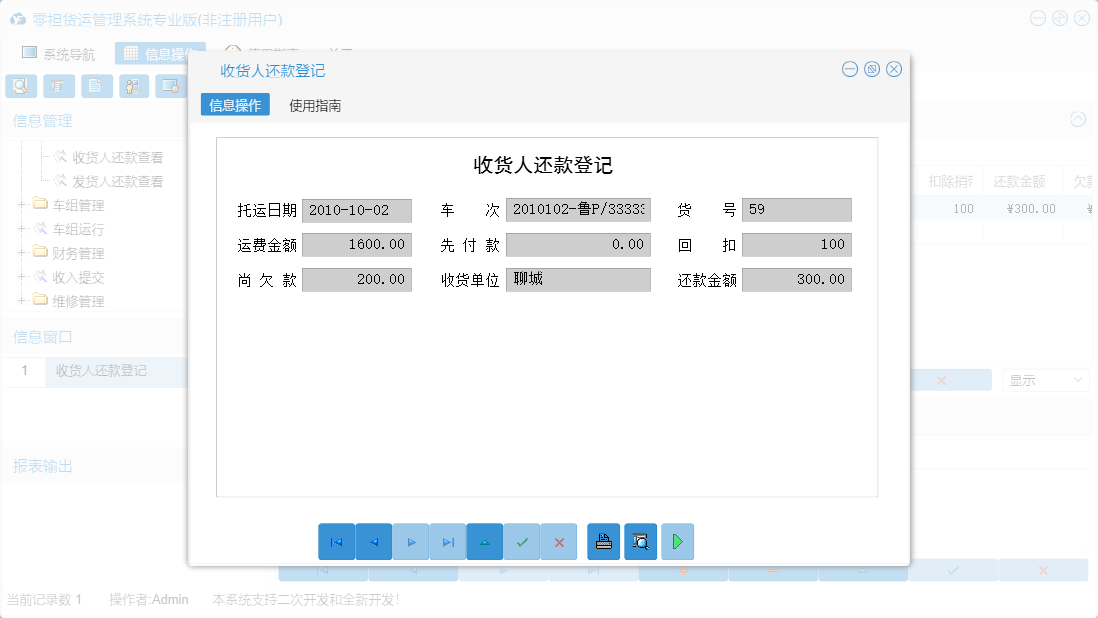
Task: Click the person icon in the top toolbar
Action: pyautogui.click(x=133, y=86)
